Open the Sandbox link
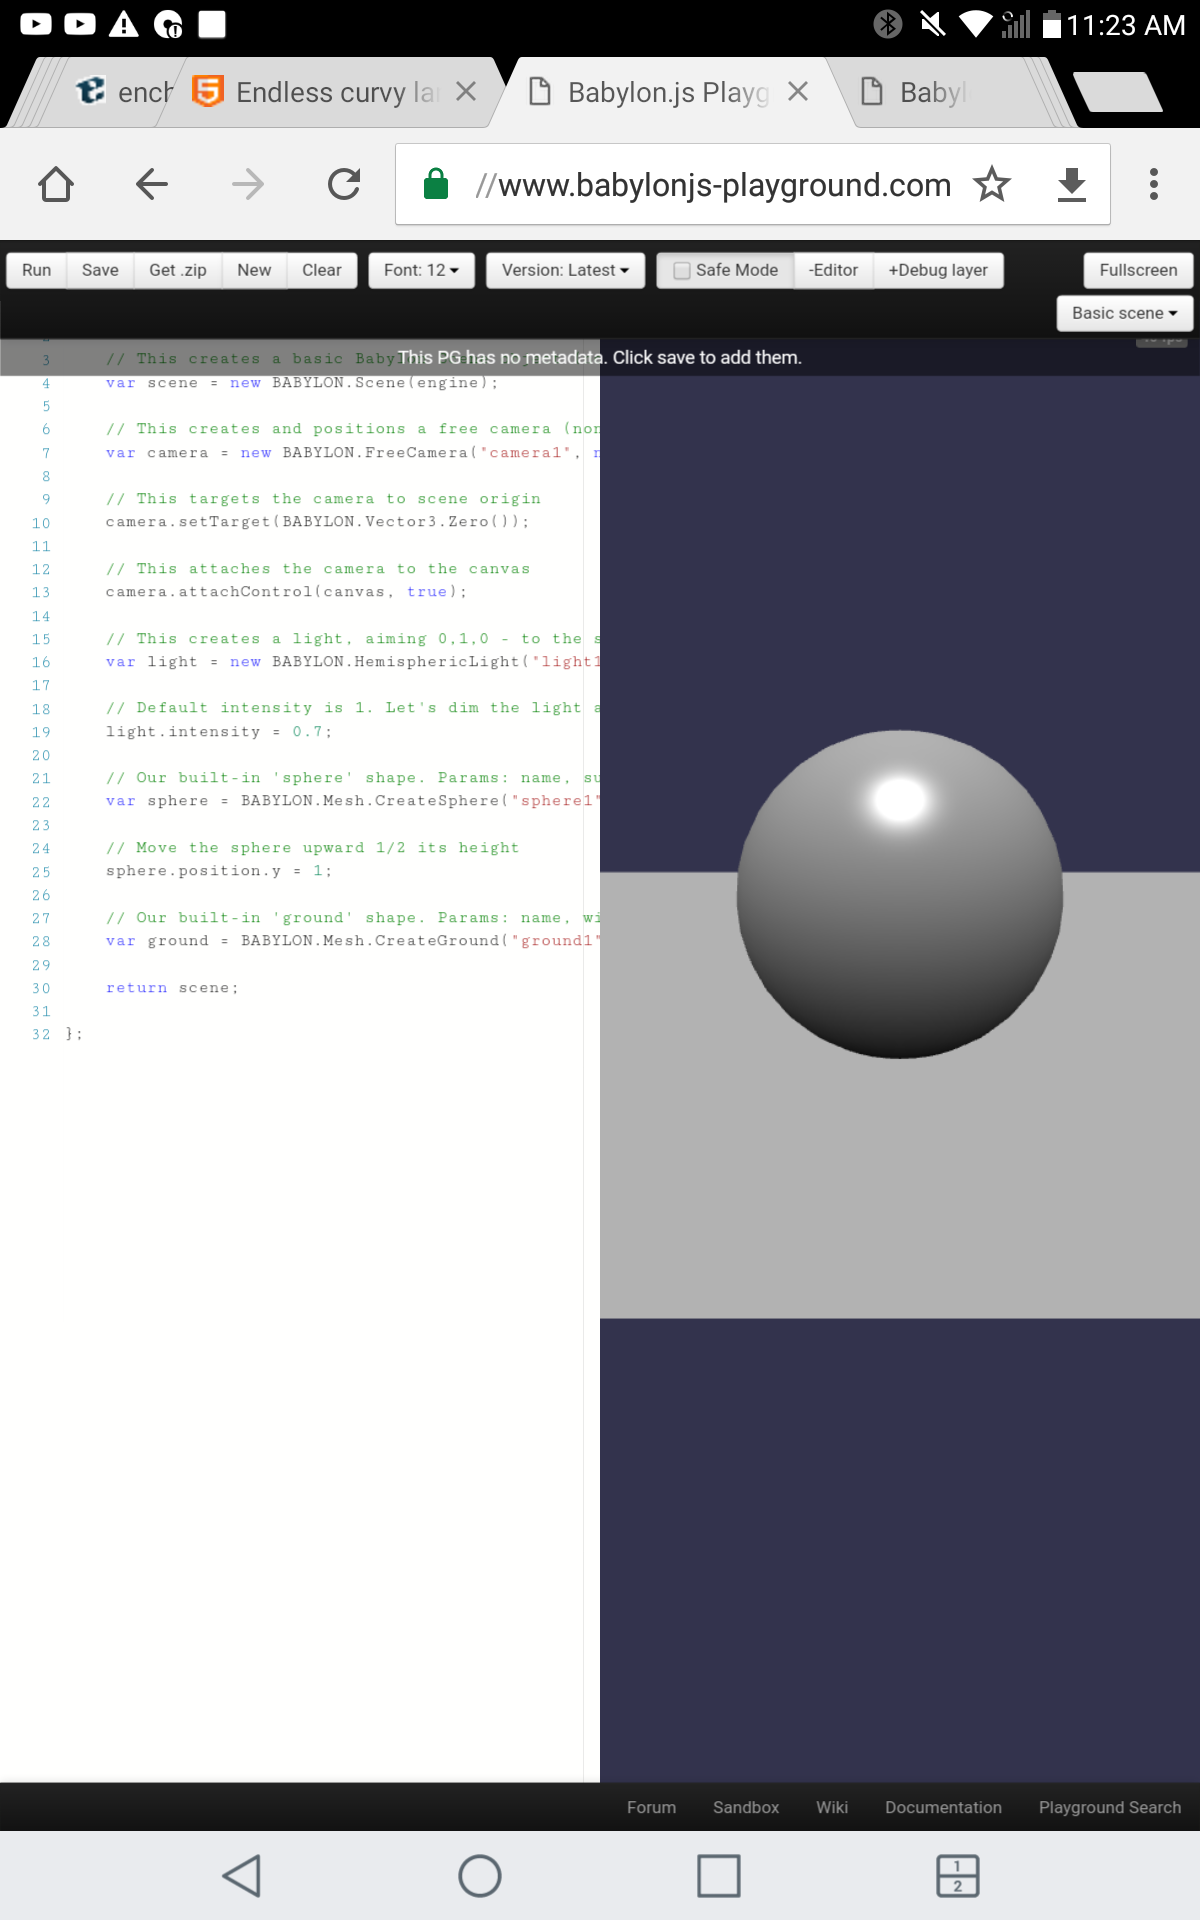The image size is (1200, 1920). click(x=746, y=1807)
